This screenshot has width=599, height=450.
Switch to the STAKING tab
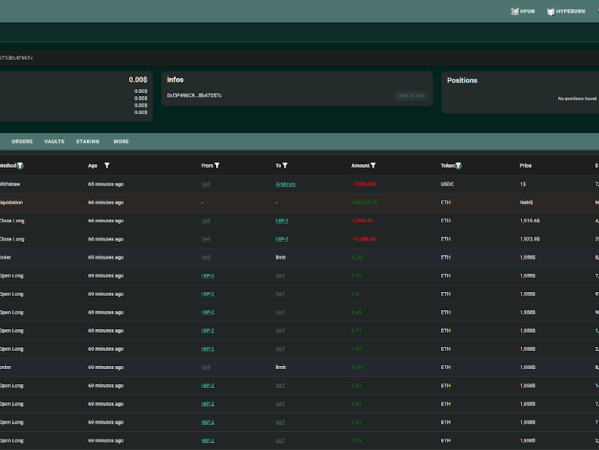88,141
